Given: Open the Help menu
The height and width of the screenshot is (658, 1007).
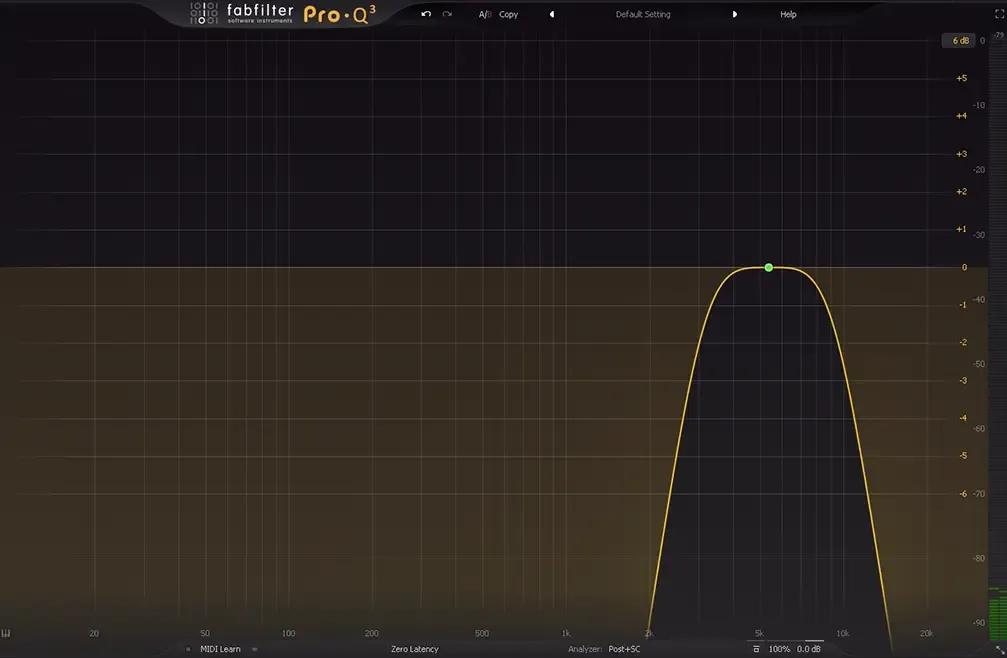Looking at the screenshot, I should [x=788, y=14].
